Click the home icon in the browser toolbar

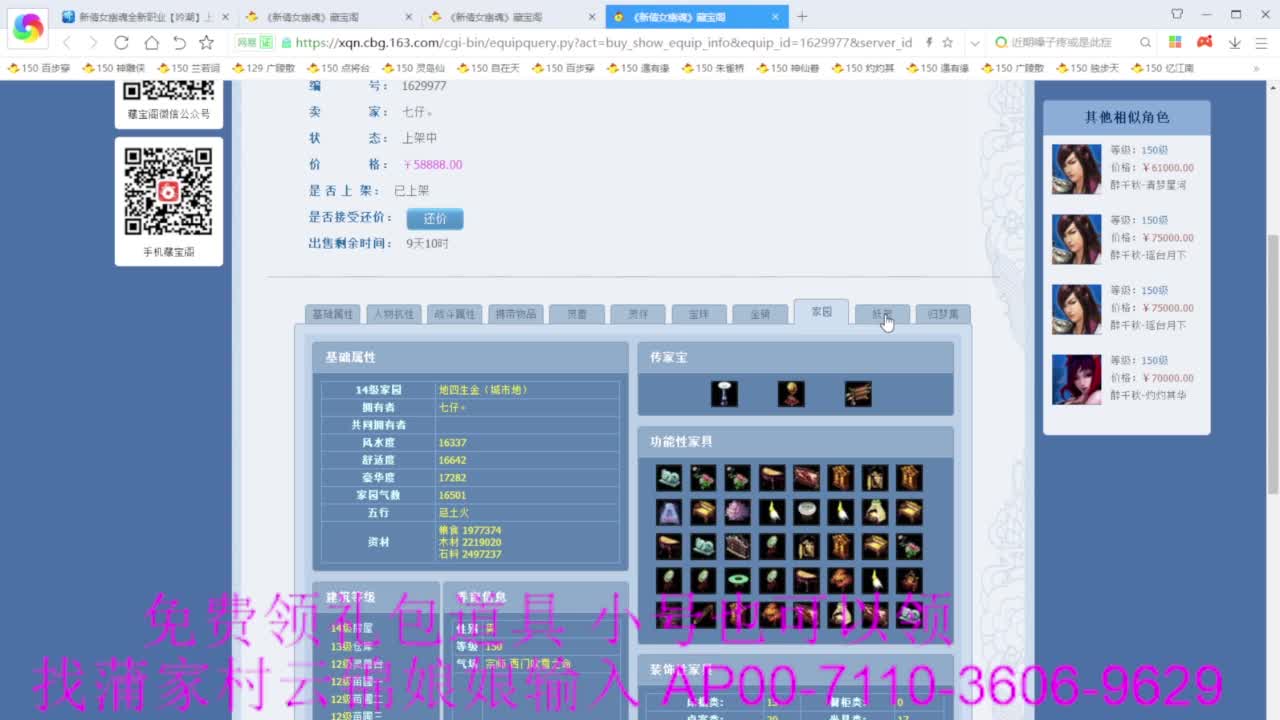click(150, 45)
